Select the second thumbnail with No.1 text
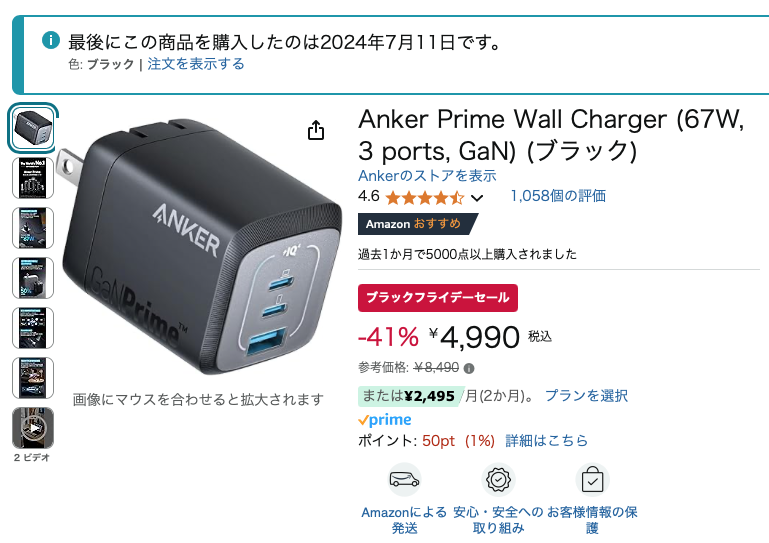This screenshot has height=543, width=769. click(33, 178)
